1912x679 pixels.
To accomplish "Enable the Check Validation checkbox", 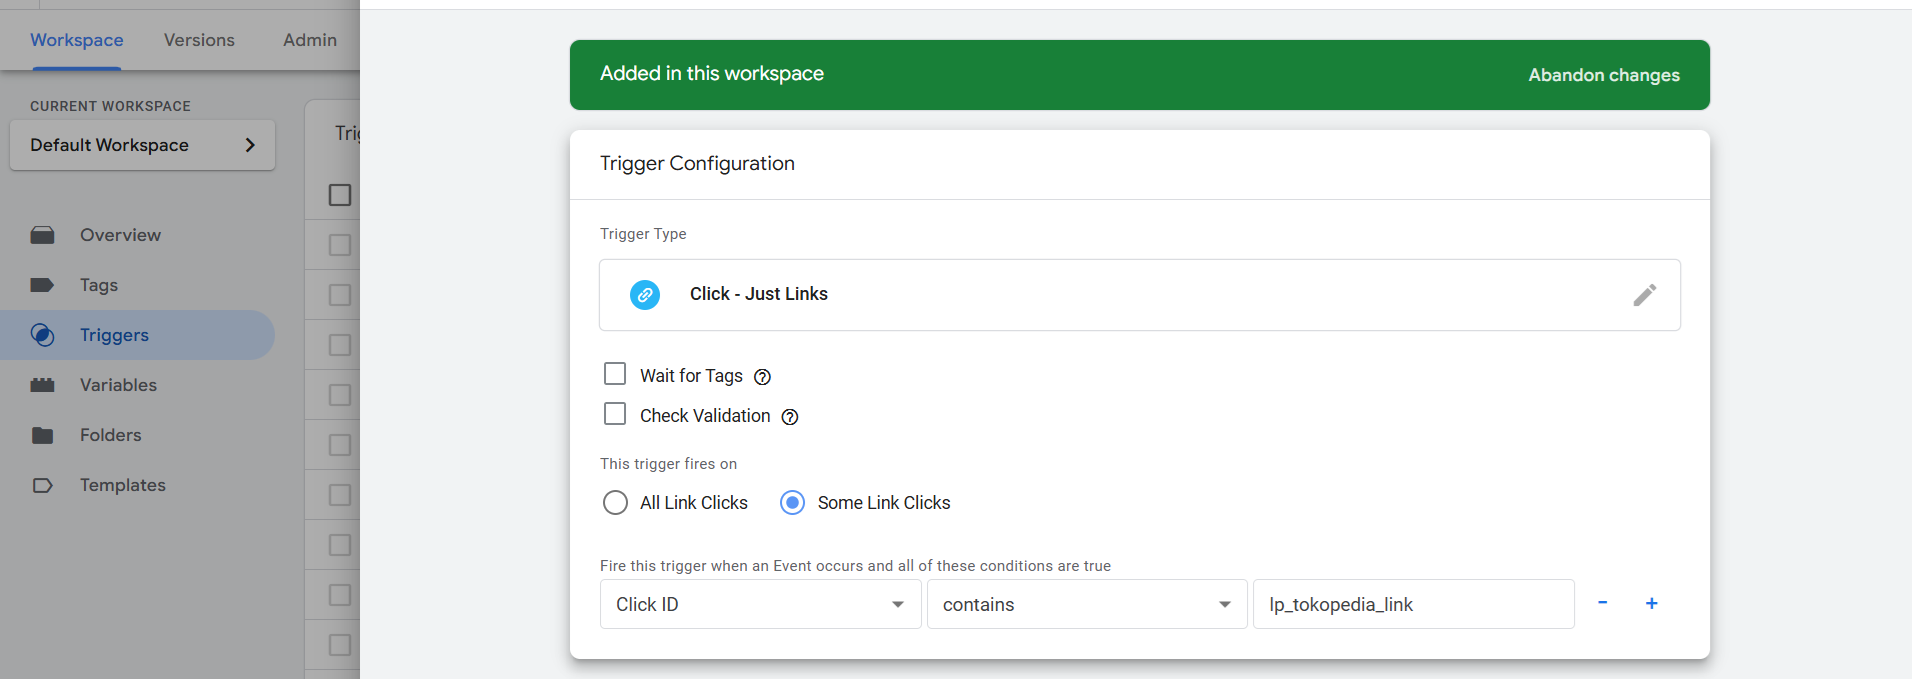I will (x=615, y=414).
